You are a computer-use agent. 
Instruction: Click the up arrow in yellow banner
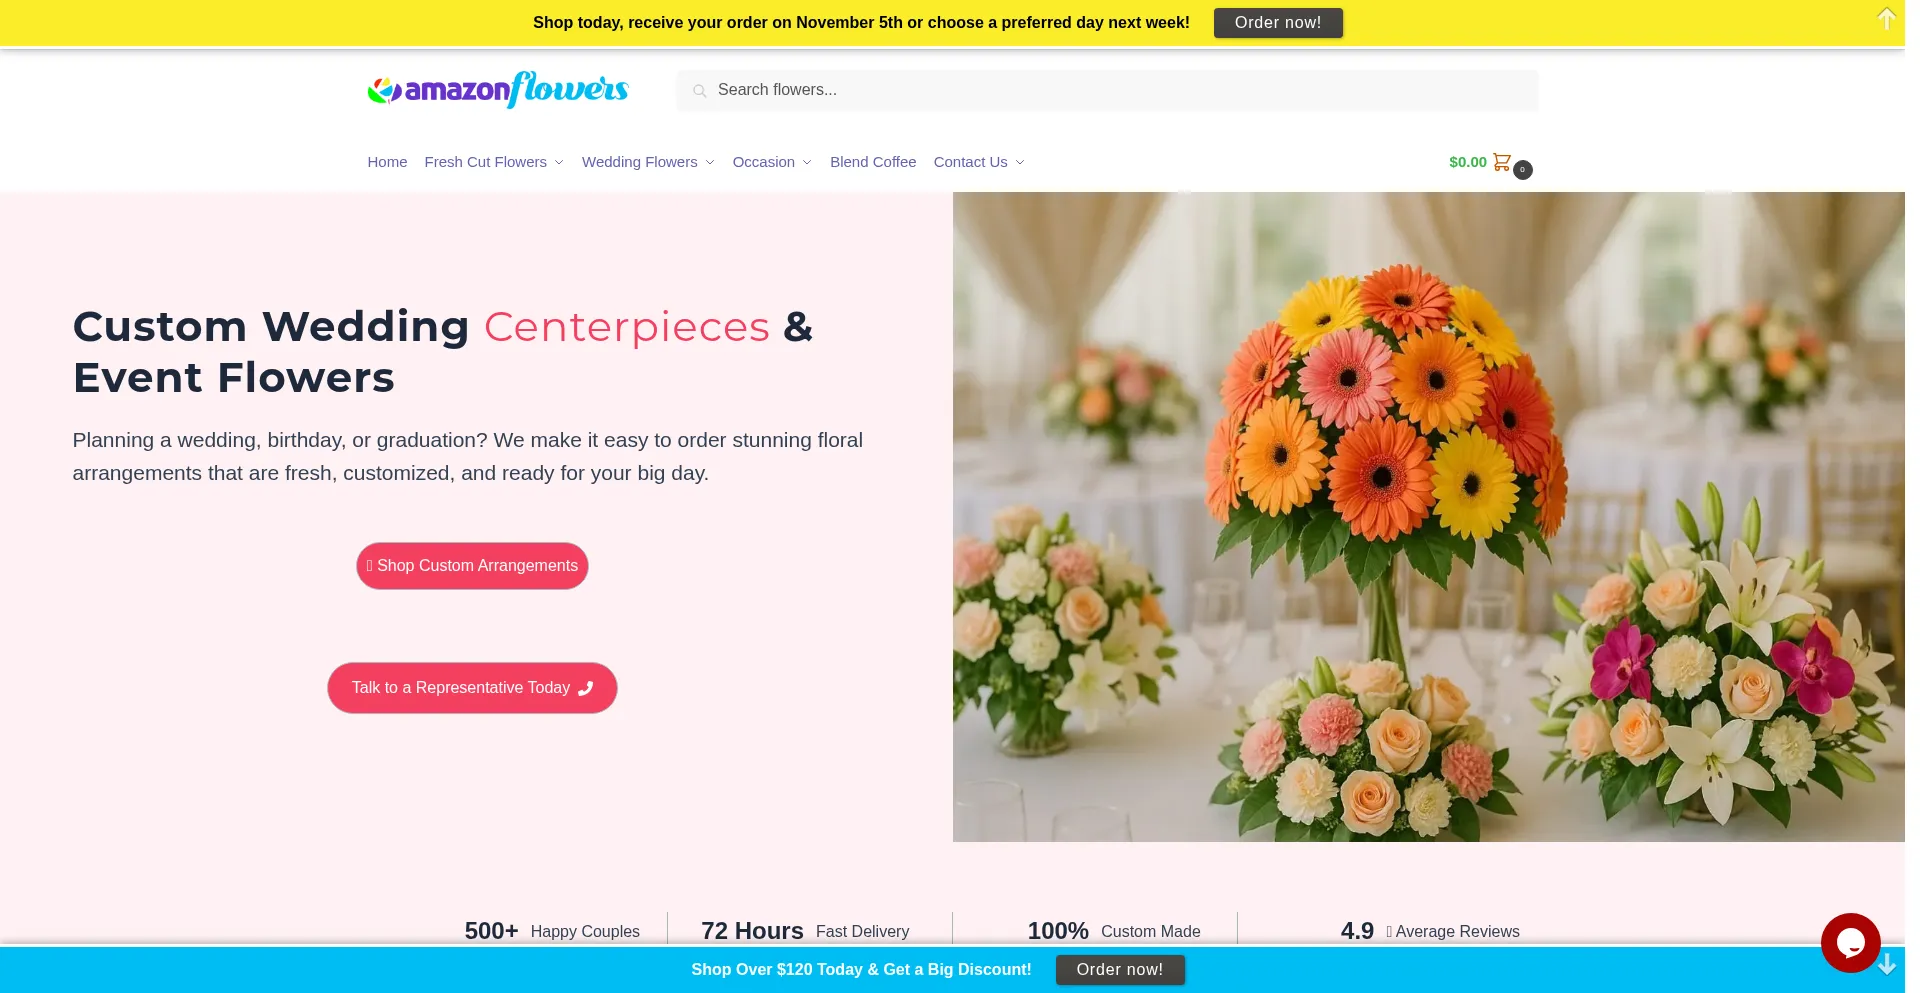(1886, 19)
